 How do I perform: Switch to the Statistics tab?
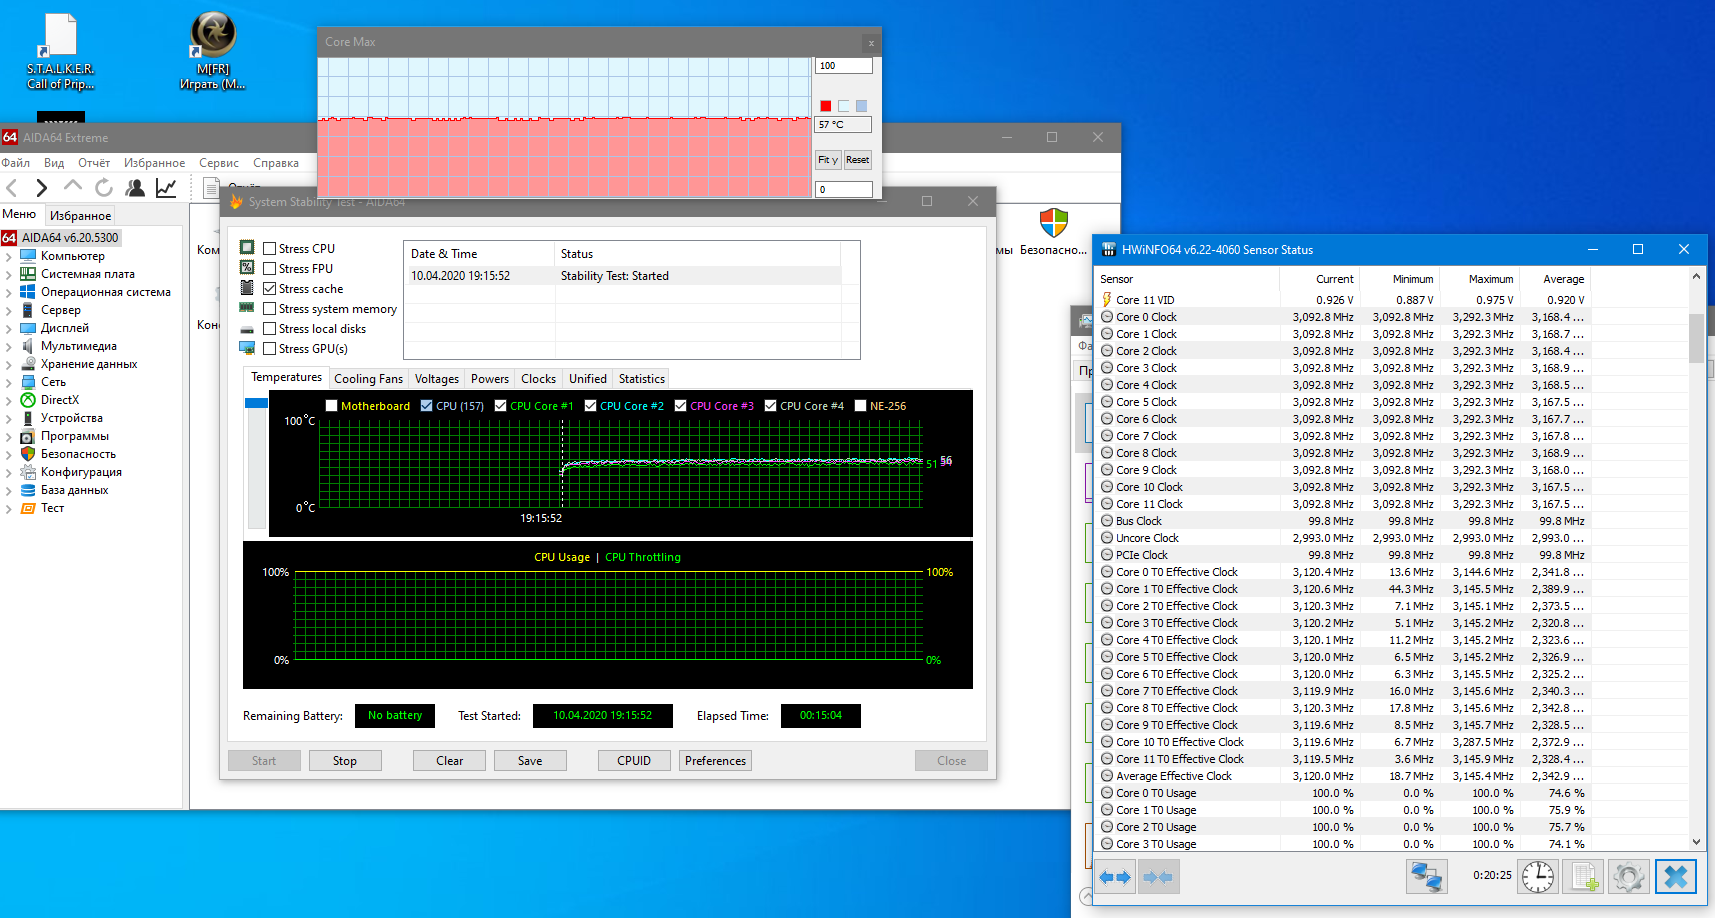tap(642, 379)
